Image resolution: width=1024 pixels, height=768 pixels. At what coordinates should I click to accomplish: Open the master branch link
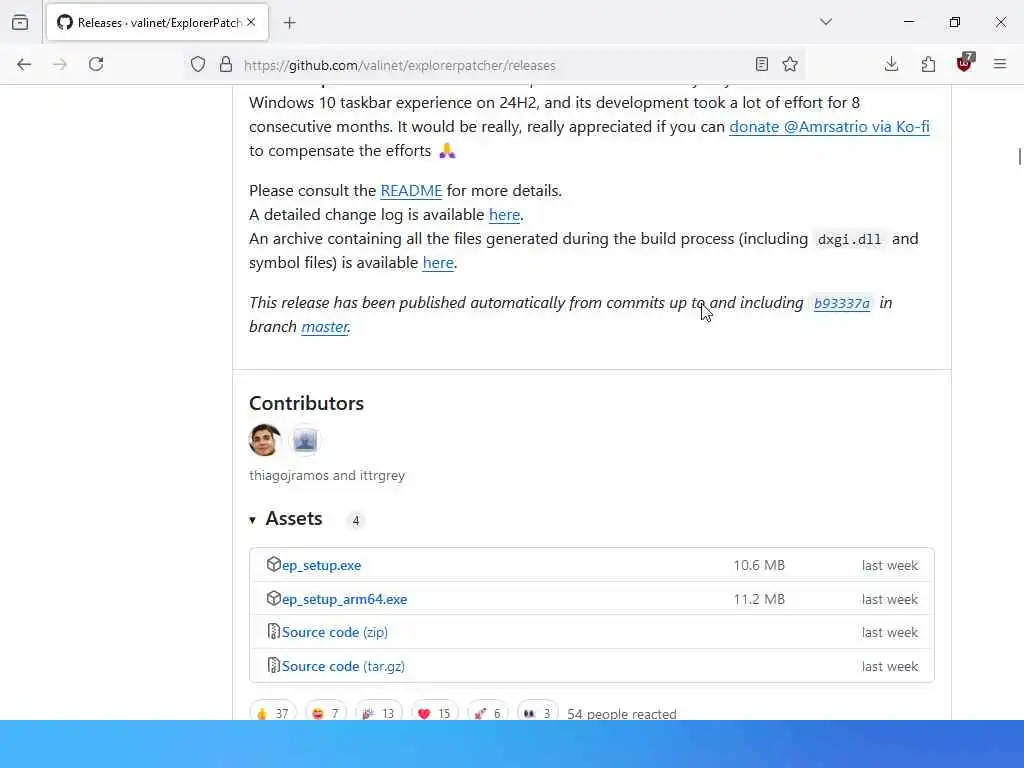[x=325, y=327]
